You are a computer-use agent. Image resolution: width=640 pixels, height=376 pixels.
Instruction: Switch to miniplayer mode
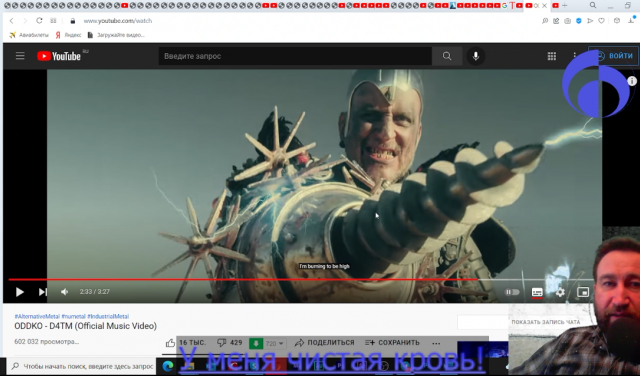[x=583, y=292]
